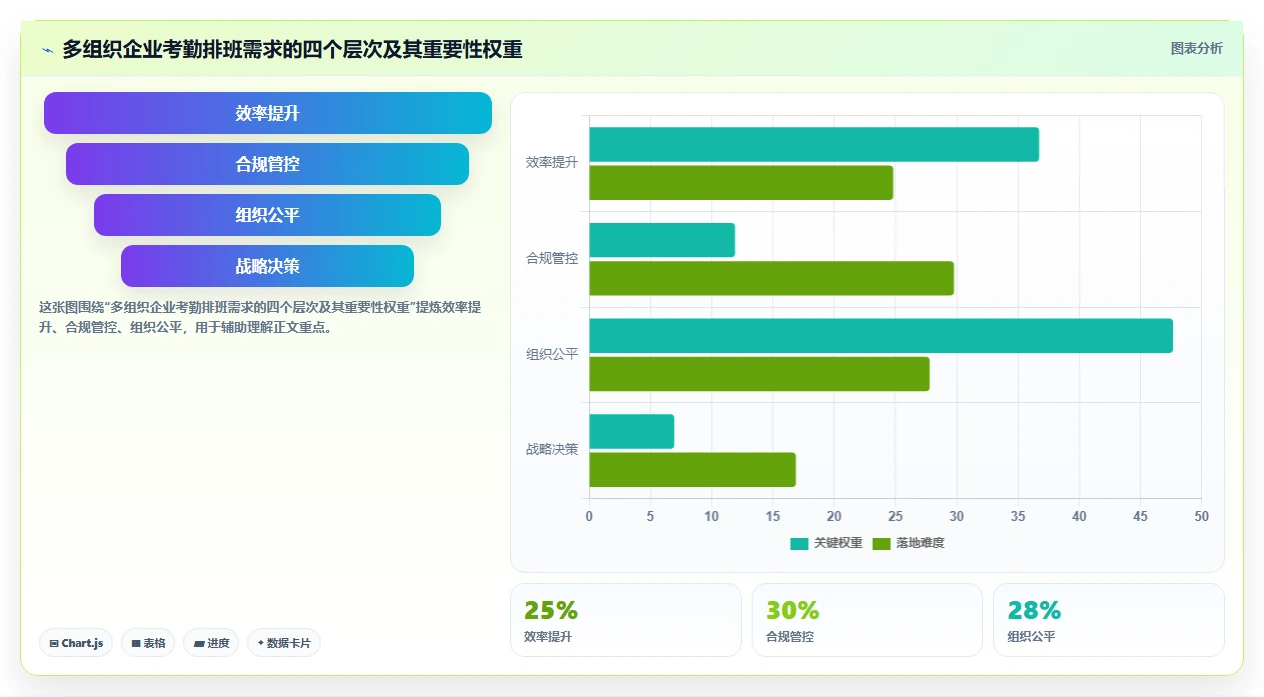Click the 组织公平 y-axis label

click(x=552, y=354)
